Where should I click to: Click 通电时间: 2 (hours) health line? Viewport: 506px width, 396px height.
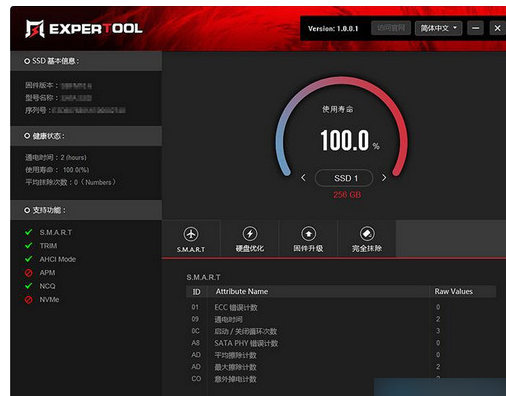[56, 157]
